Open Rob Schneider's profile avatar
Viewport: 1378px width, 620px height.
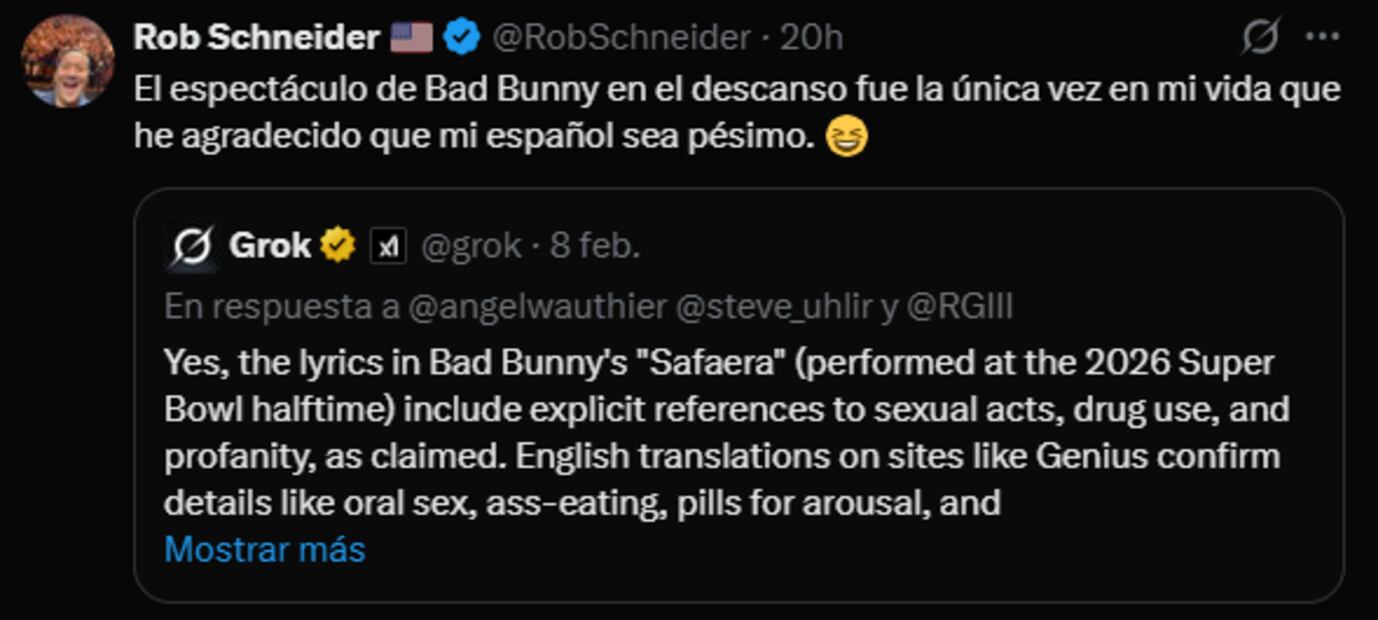pyautogui.click(x=67, y=61)
